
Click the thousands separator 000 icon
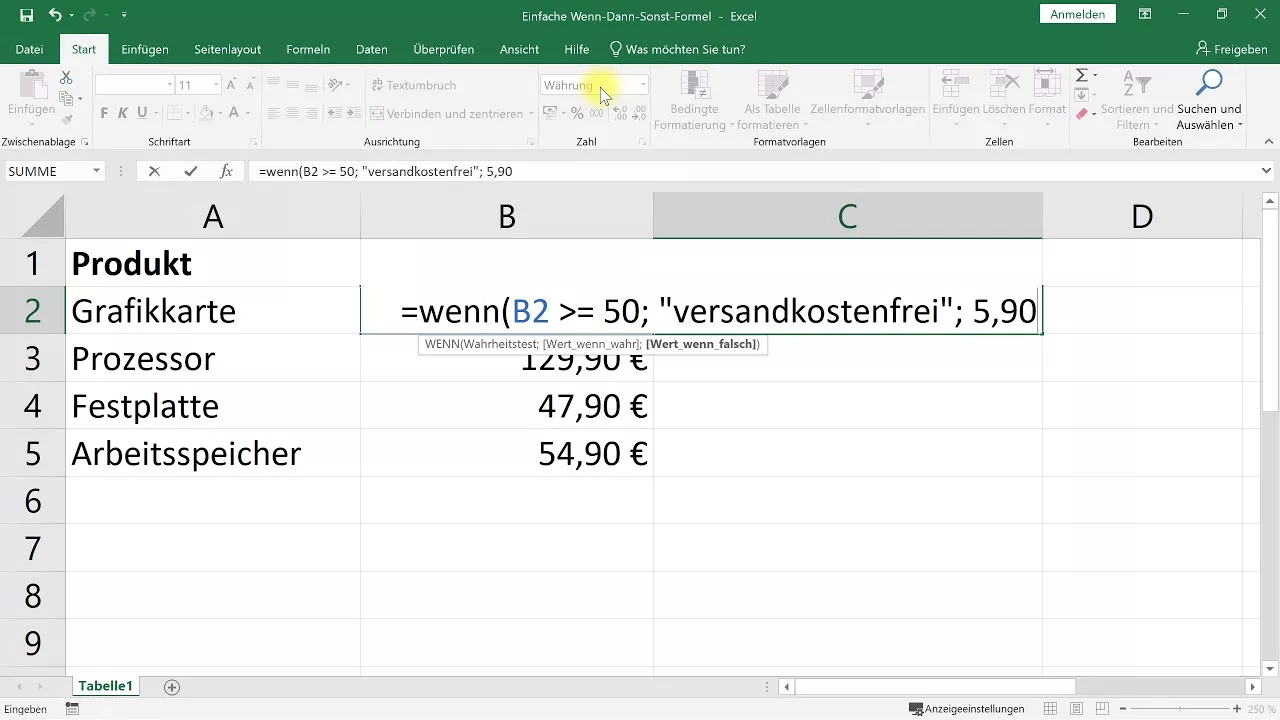pos(596,112)
